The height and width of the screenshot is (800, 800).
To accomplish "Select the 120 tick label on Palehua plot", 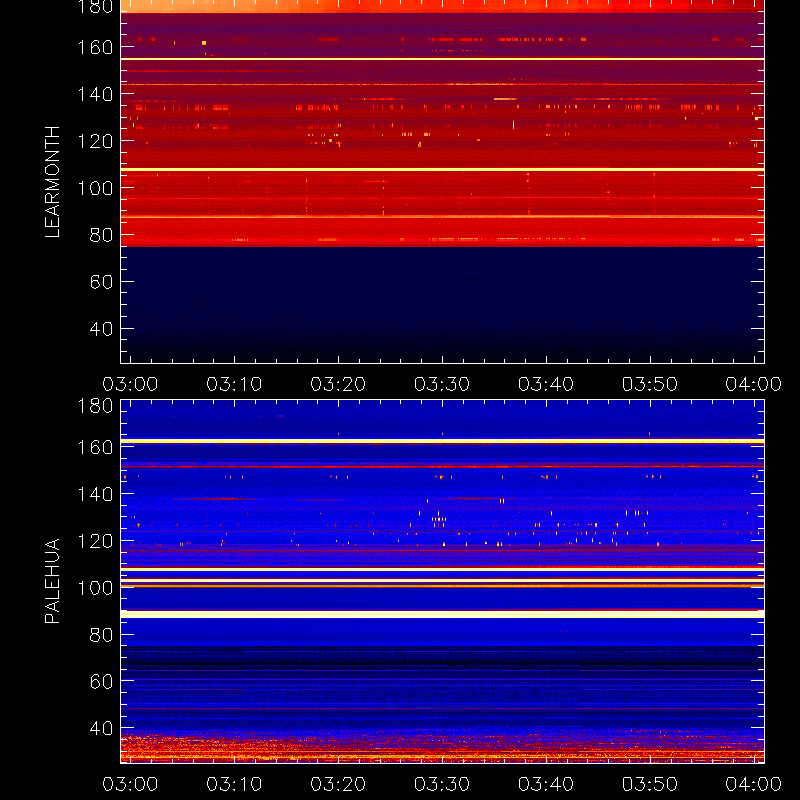I will 95,541.
